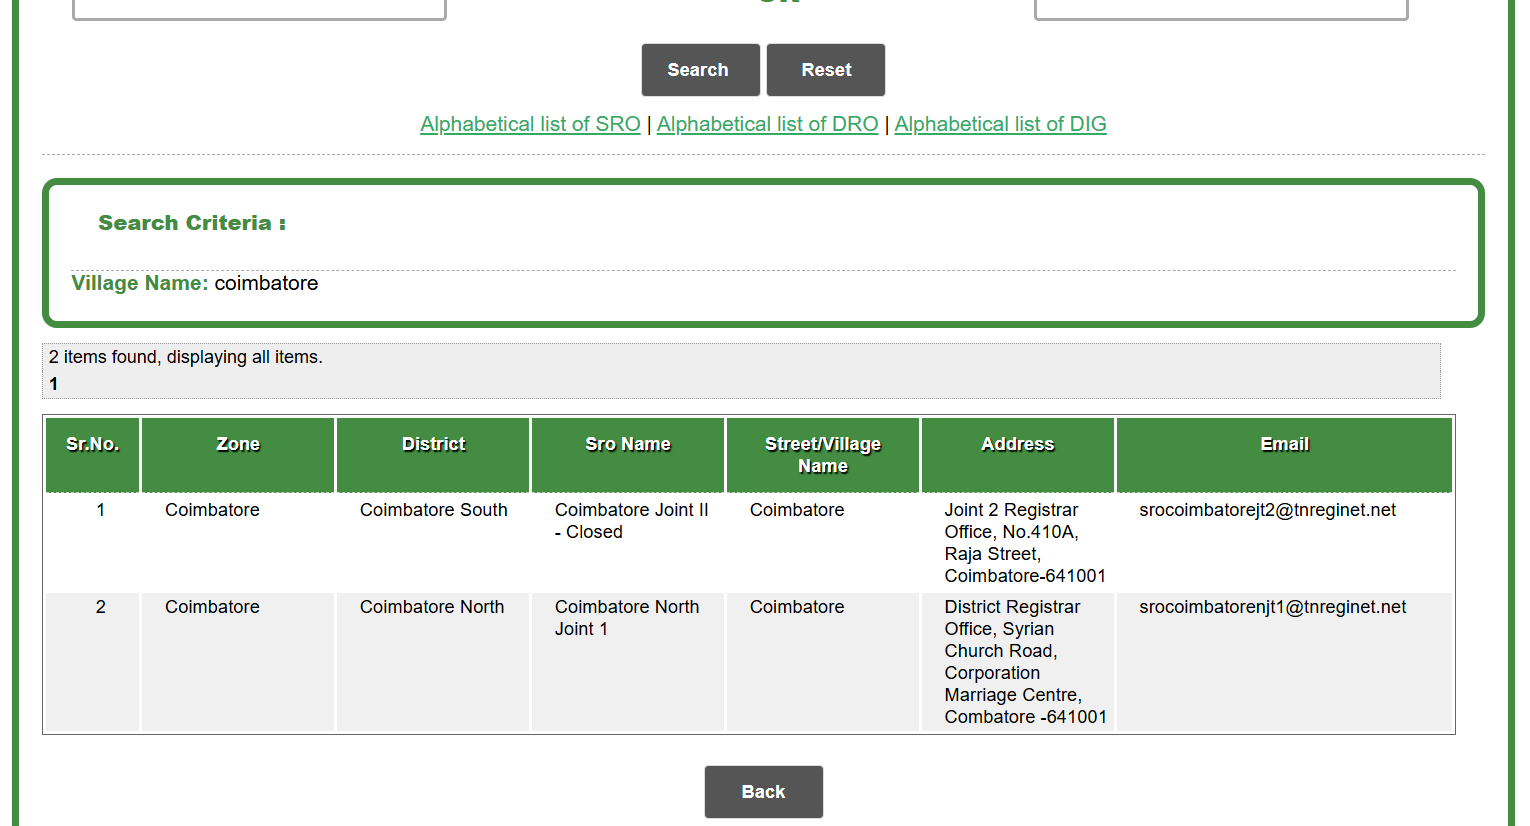Click the Search button
The image size is (1530, 826).
click(700, 70)
